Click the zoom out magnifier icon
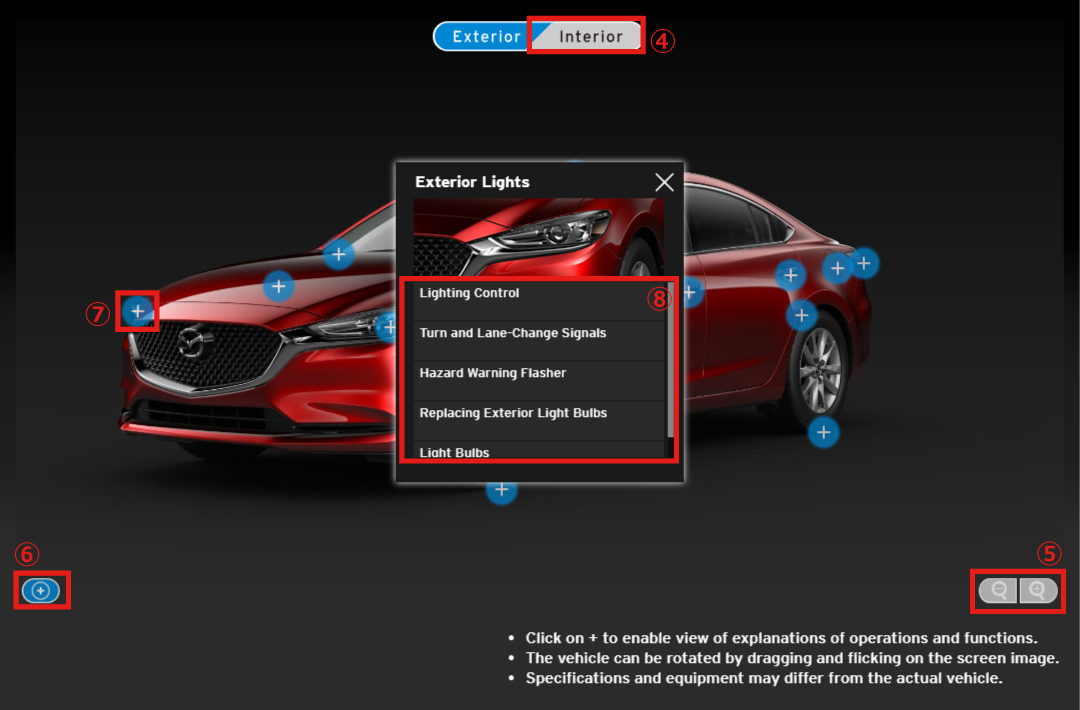Image resolution: width=1080 pixels, height=710 pixels. [x=998, y=590]
